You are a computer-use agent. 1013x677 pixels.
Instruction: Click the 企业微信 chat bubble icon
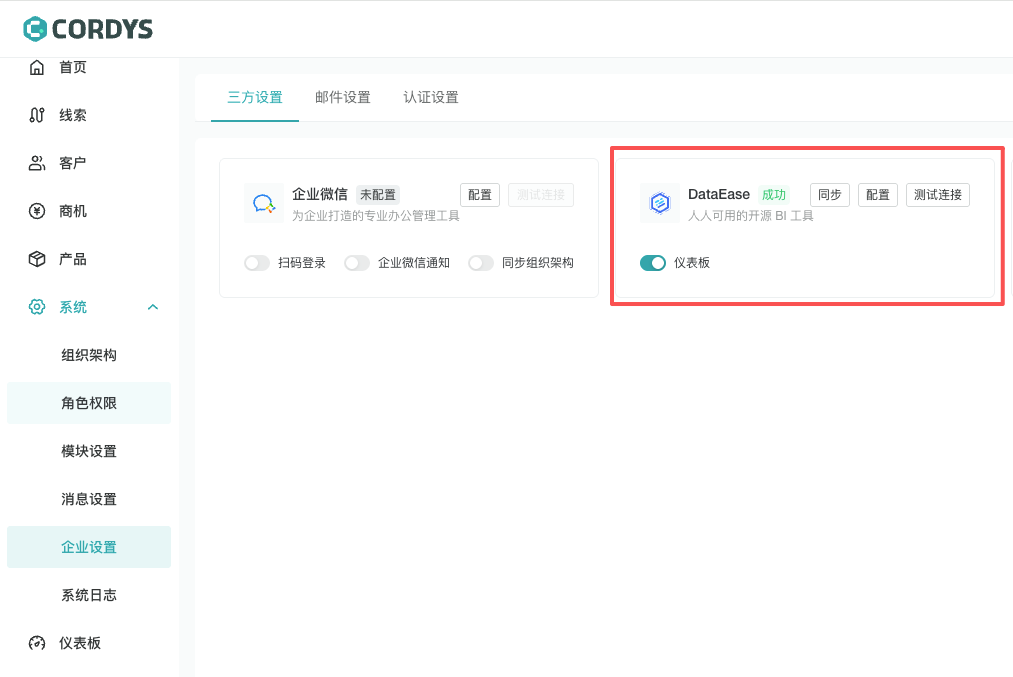point(264,203)
